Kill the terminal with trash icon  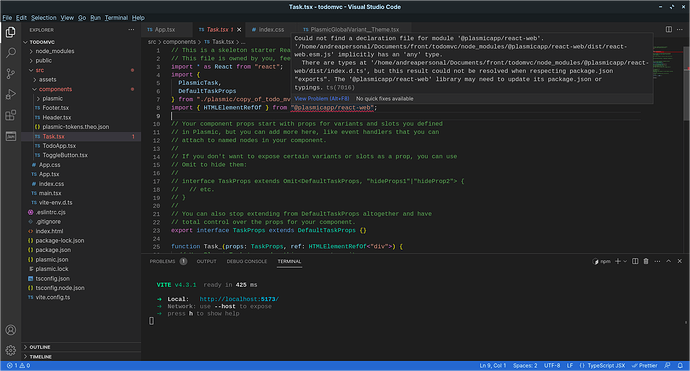coord(646,261)
